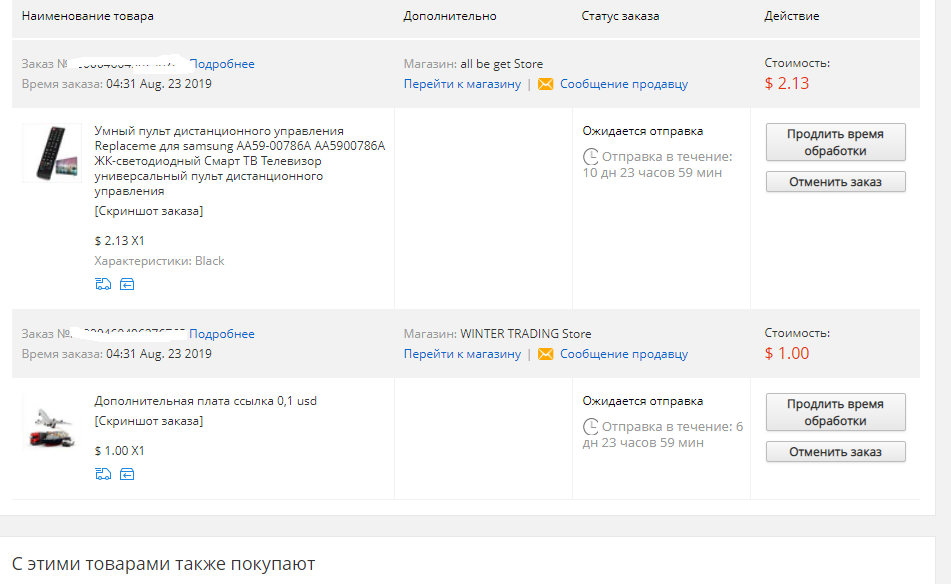Extend processing time for remote control order

coord(835,142)
